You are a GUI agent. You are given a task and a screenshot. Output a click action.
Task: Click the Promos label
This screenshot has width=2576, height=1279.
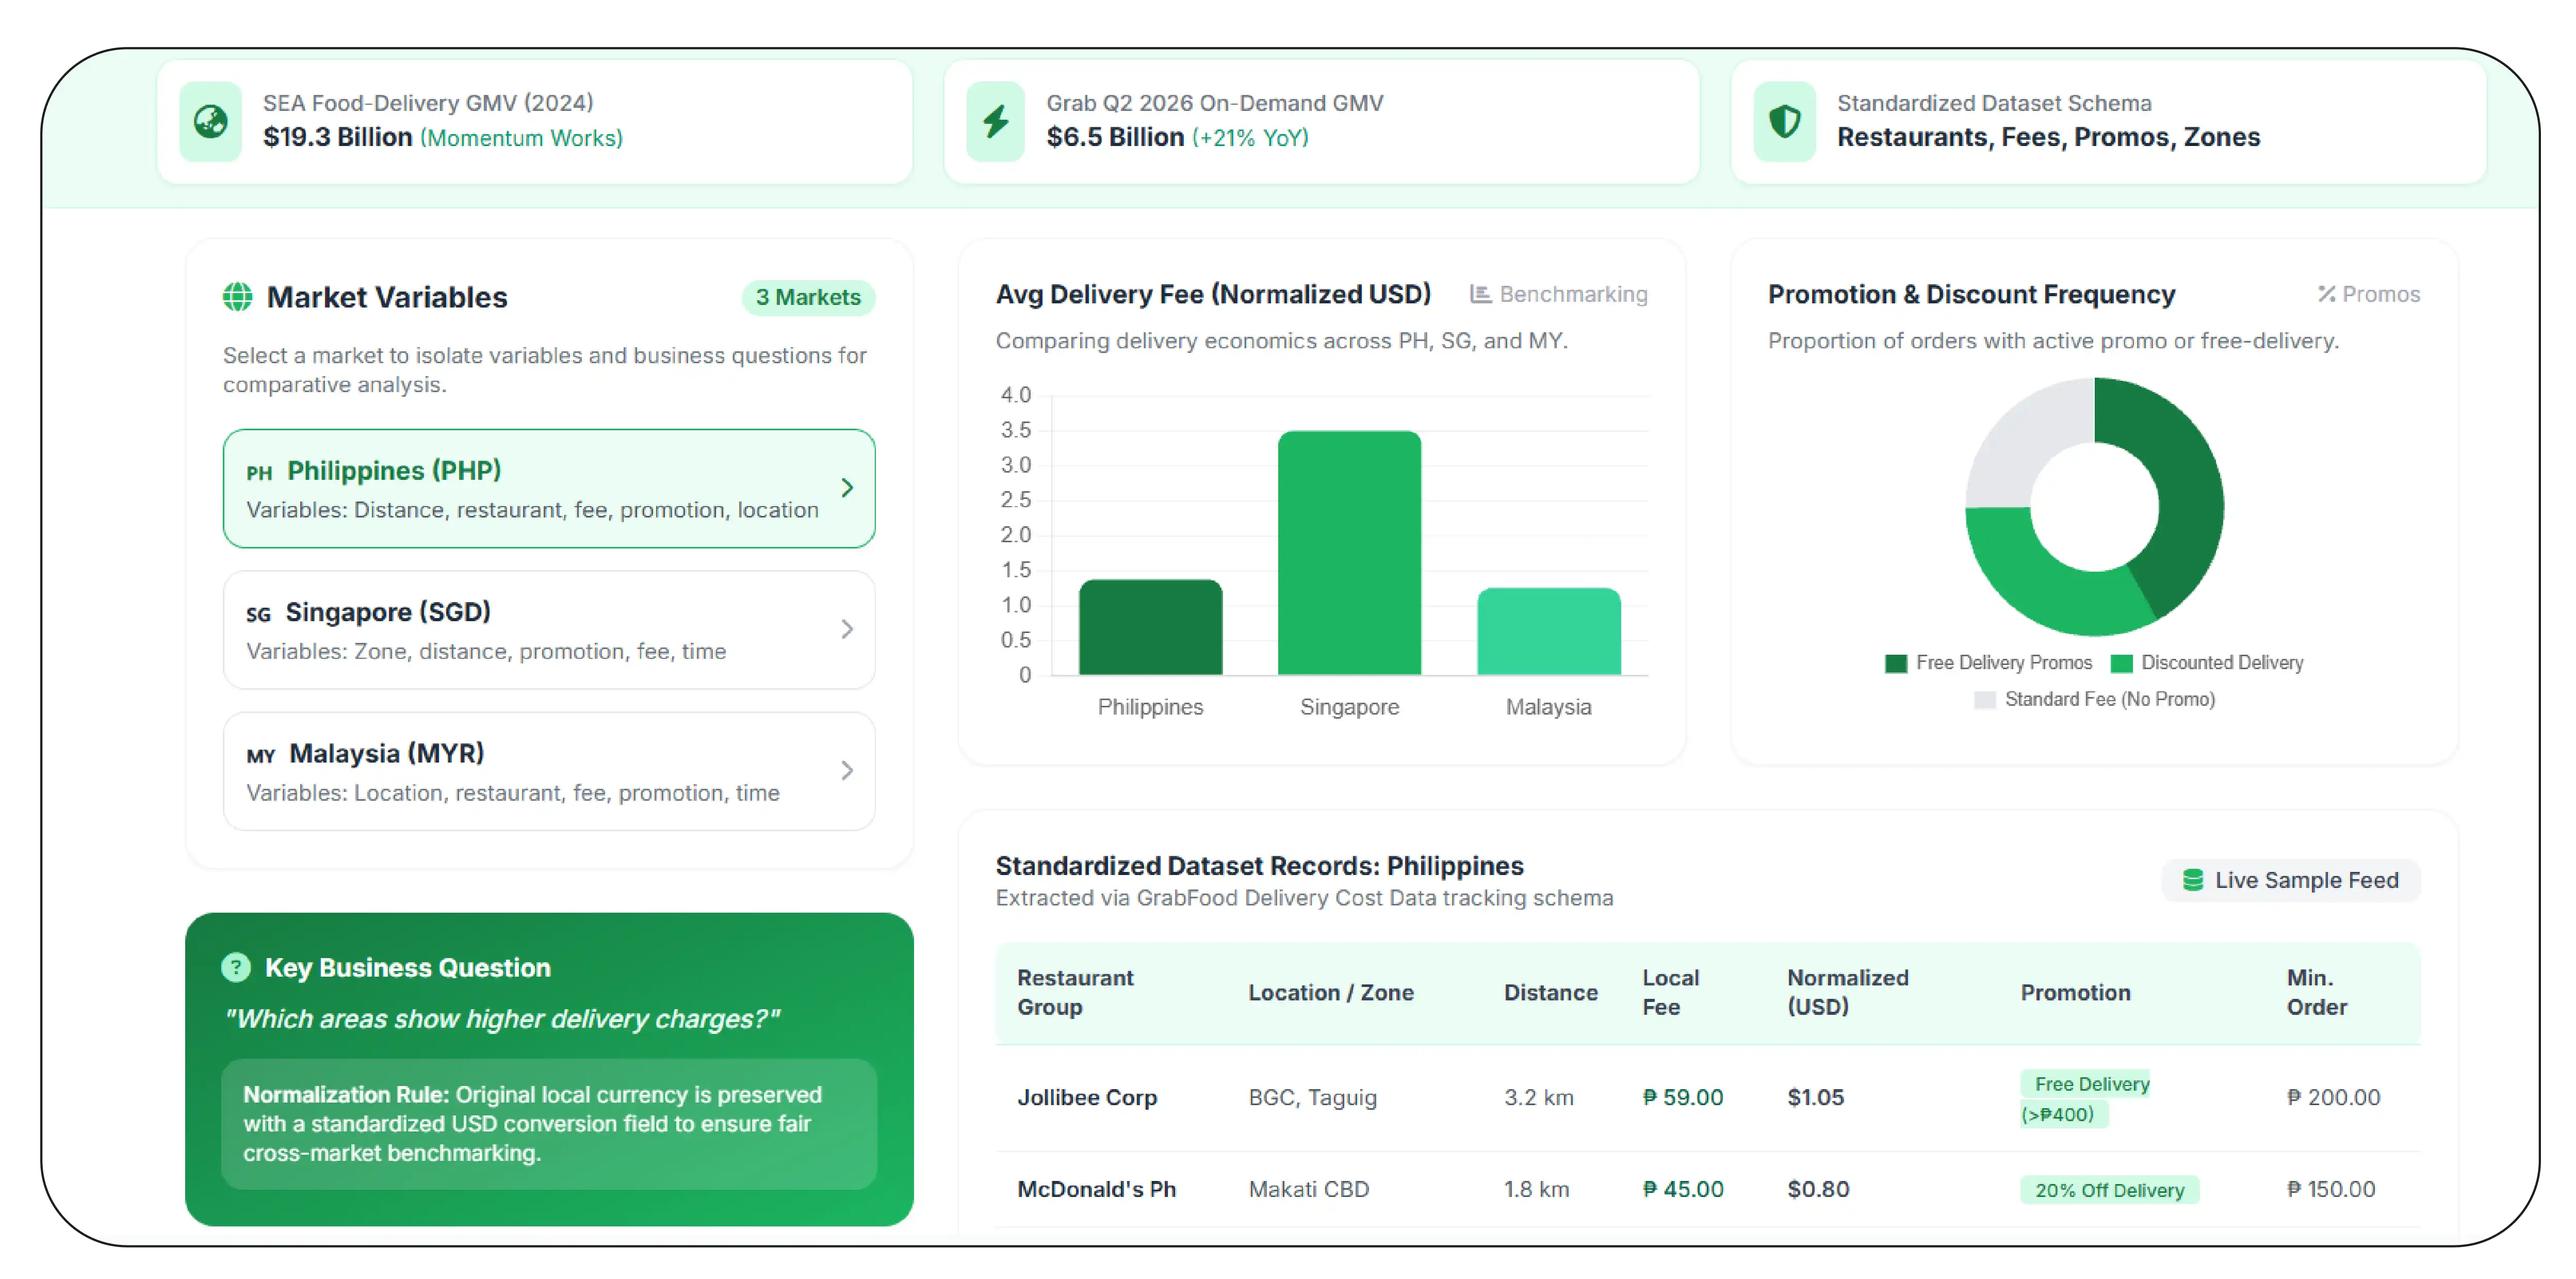[x=2381, y=294]
